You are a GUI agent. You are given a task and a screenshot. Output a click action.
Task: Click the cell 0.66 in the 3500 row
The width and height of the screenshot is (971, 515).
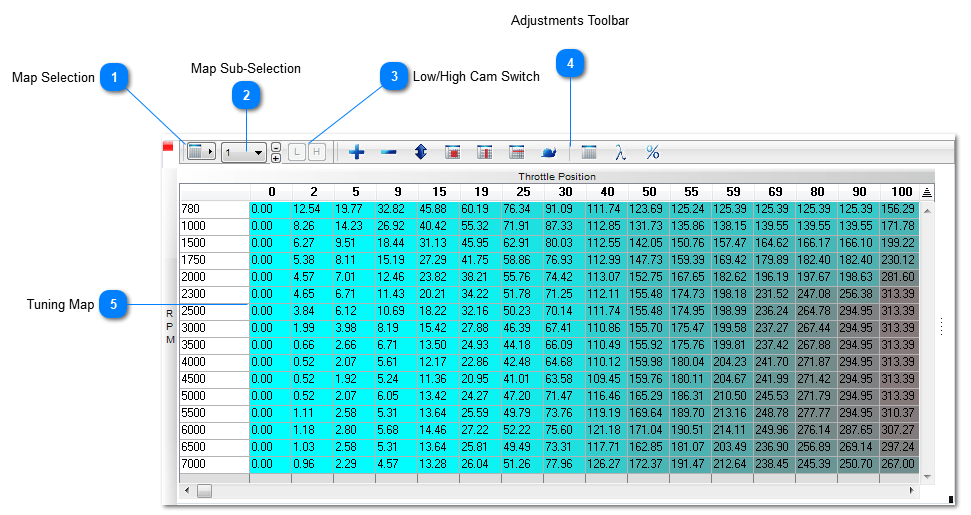[313, 345]
